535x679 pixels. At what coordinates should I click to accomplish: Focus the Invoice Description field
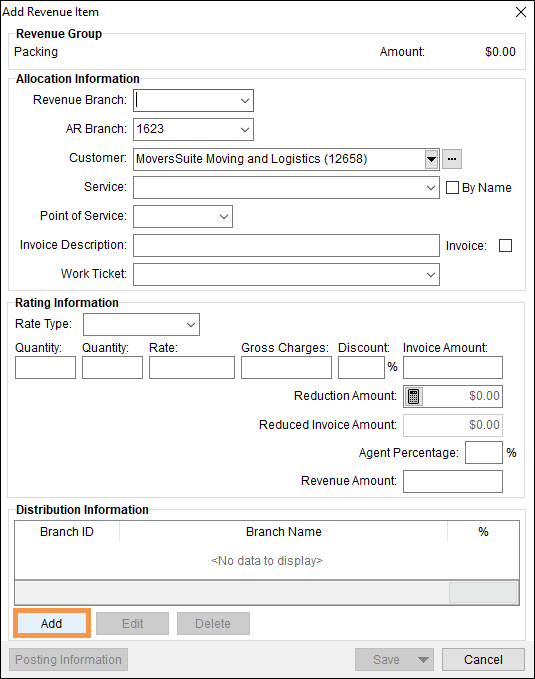(x=286, y=246)
